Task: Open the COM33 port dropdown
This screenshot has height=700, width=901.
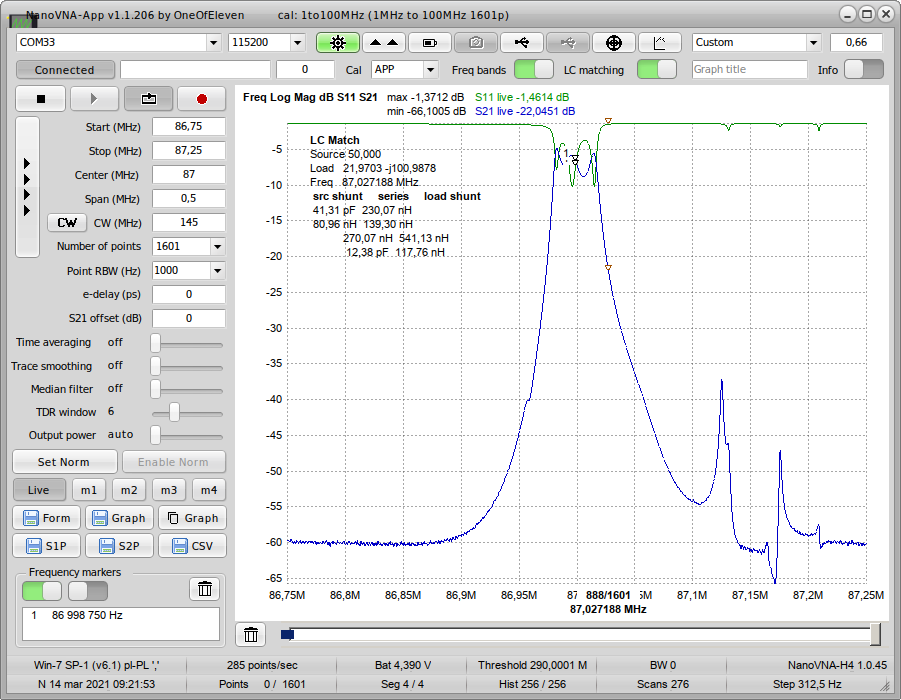Action: point(213,42)
